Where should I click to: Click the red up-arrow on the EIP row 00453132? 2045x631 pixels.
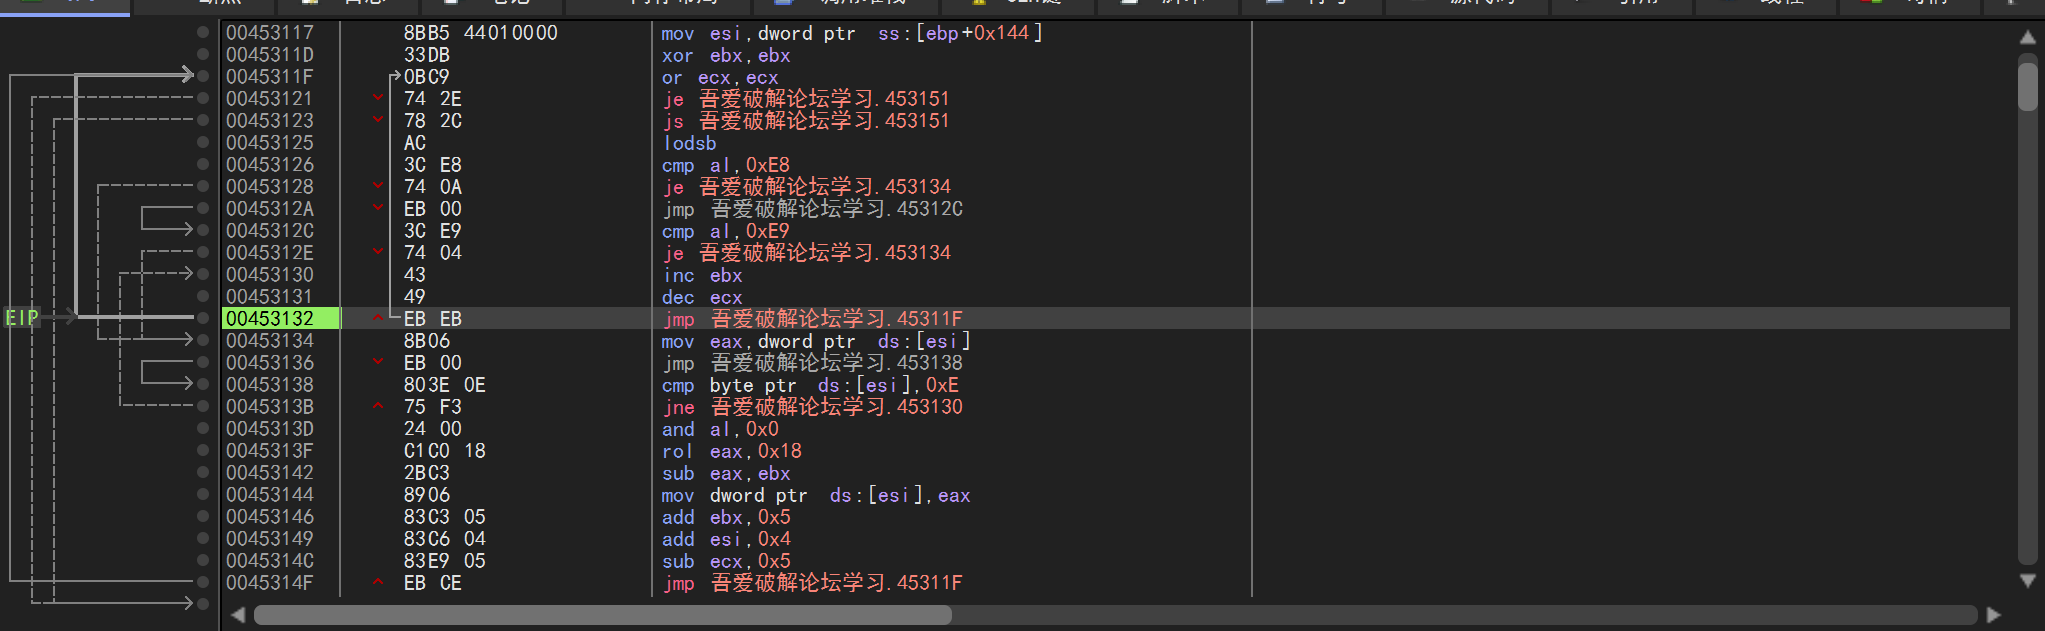click(378, 319)
